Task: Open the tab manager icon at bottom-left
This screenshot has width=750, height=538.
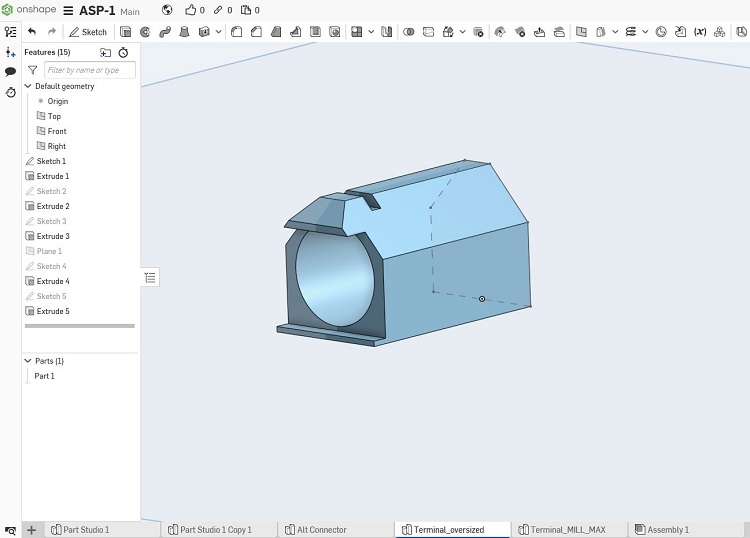Action: (10, 530)
